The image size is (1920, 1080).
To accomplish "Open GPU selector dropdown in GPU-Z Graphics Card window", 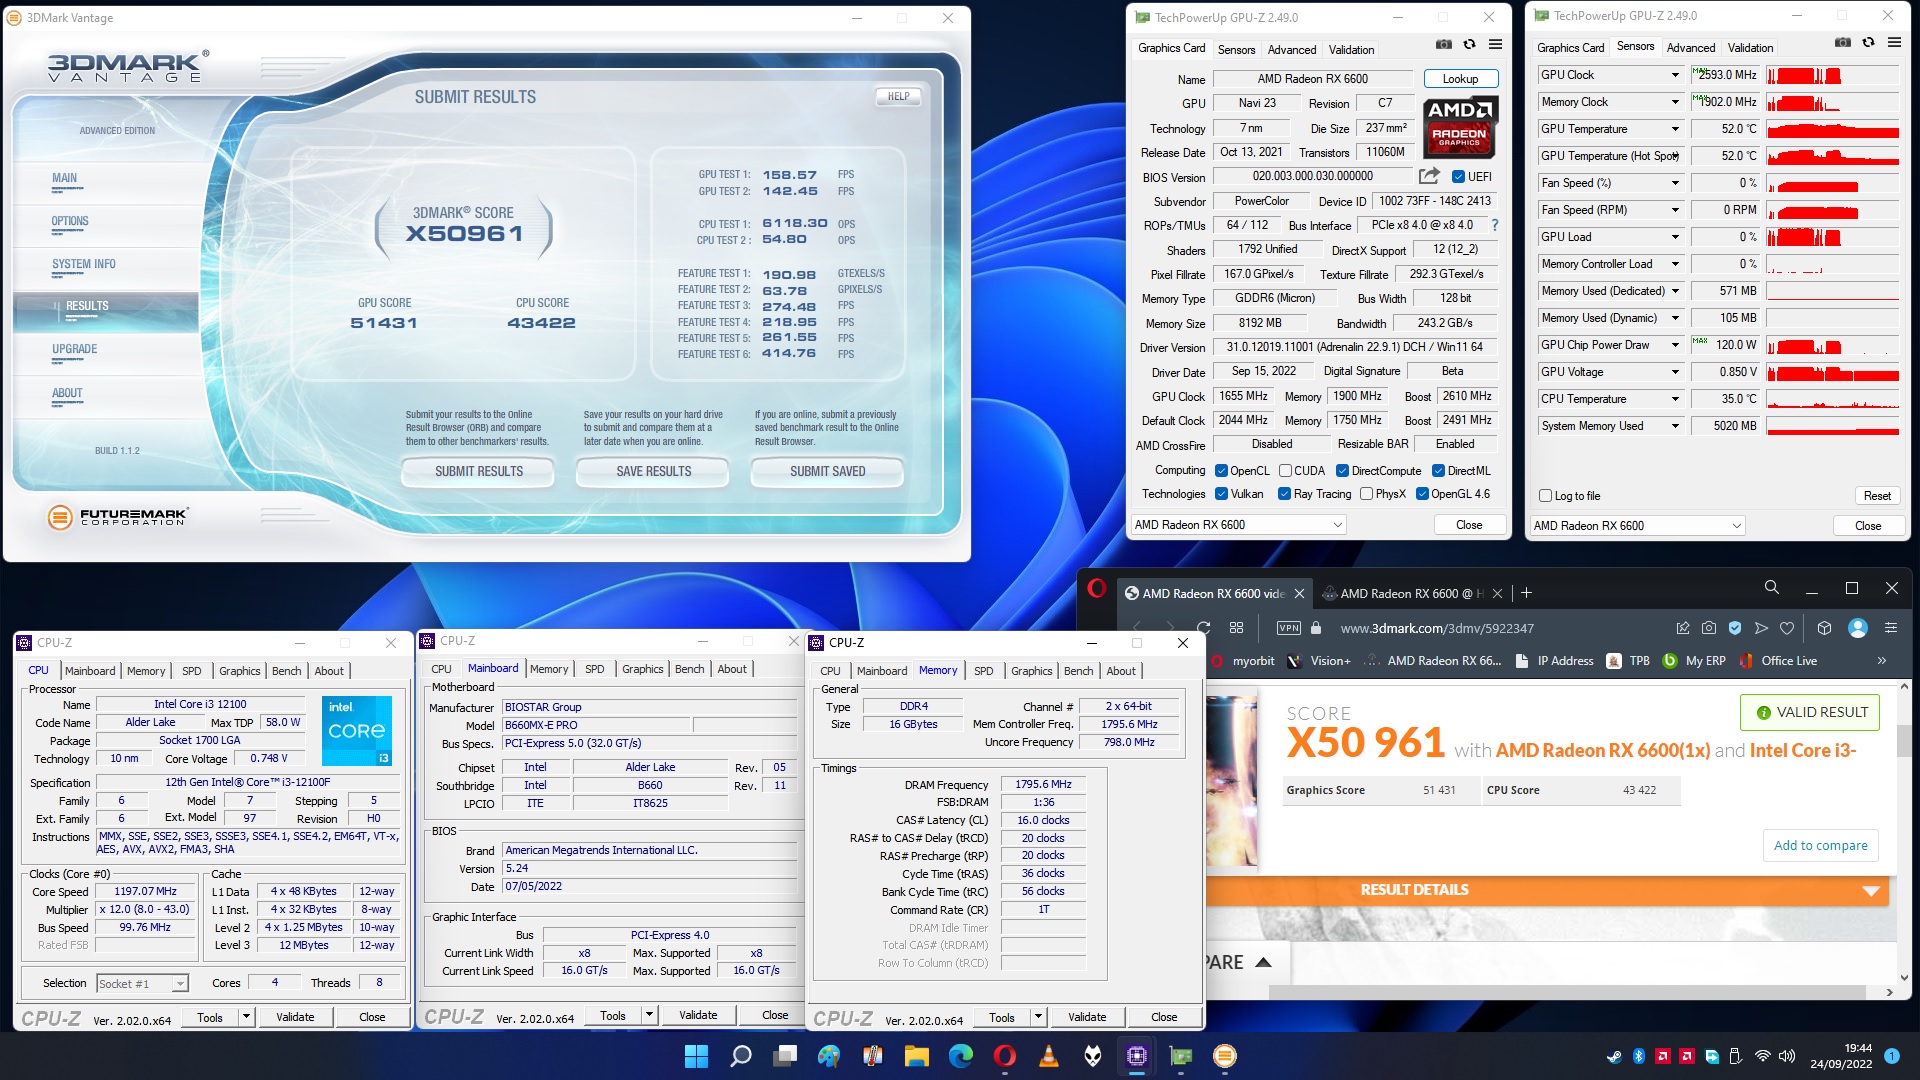I will tap(1238, 525).
